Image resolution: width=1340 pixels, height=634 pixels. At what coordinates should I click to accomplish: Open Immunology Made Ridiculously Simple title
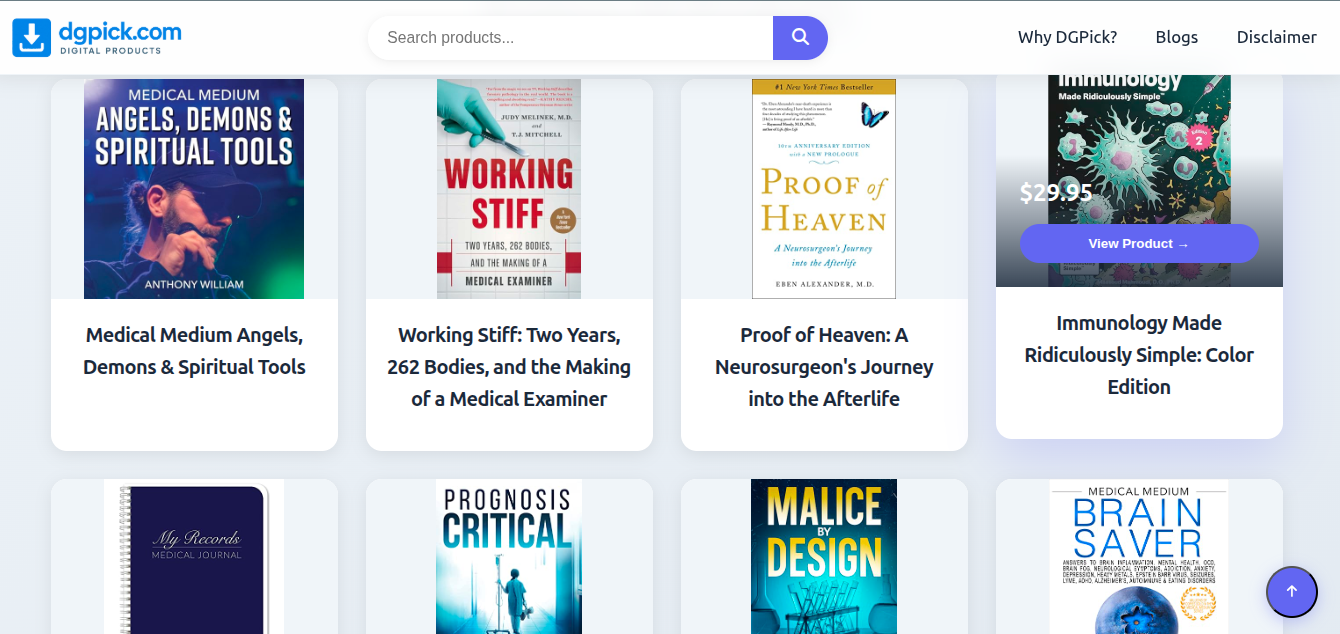click(x=1139, y=355)
